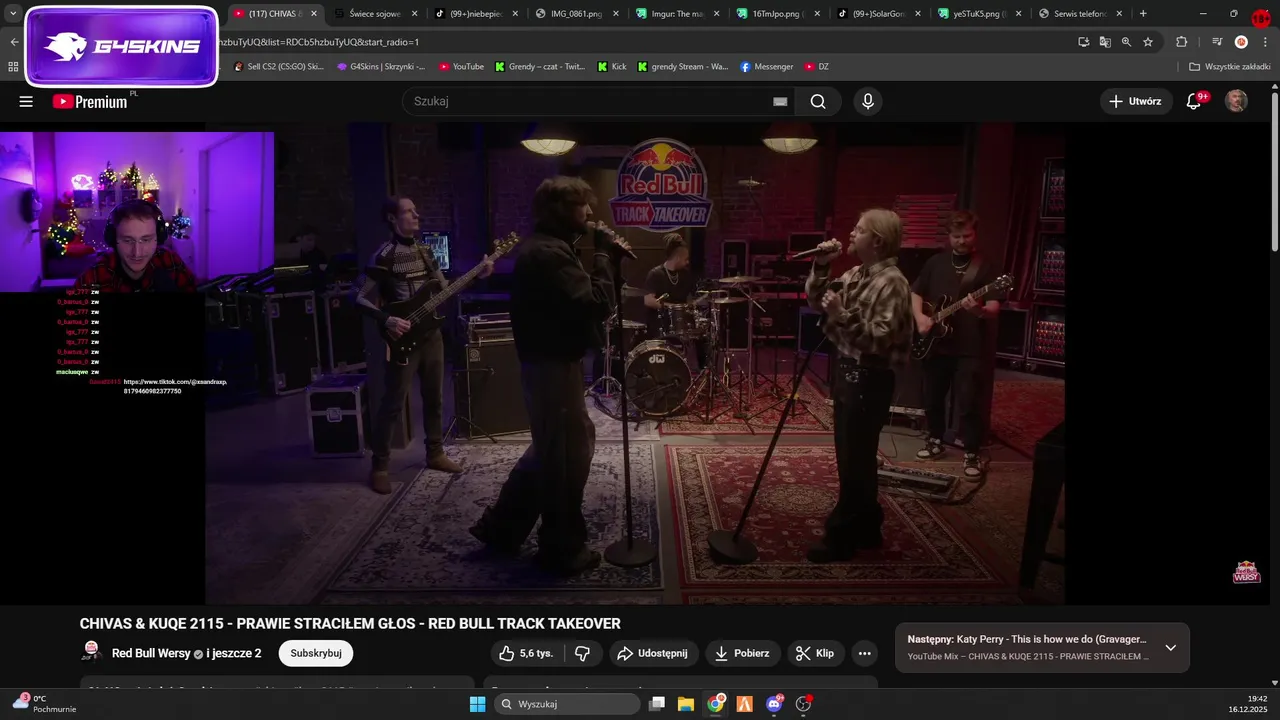Image resolution: width=1280 pixels, height=720 pixels.
Task: Open Chrome from the taskbar
Action: [x=715, y=704]
